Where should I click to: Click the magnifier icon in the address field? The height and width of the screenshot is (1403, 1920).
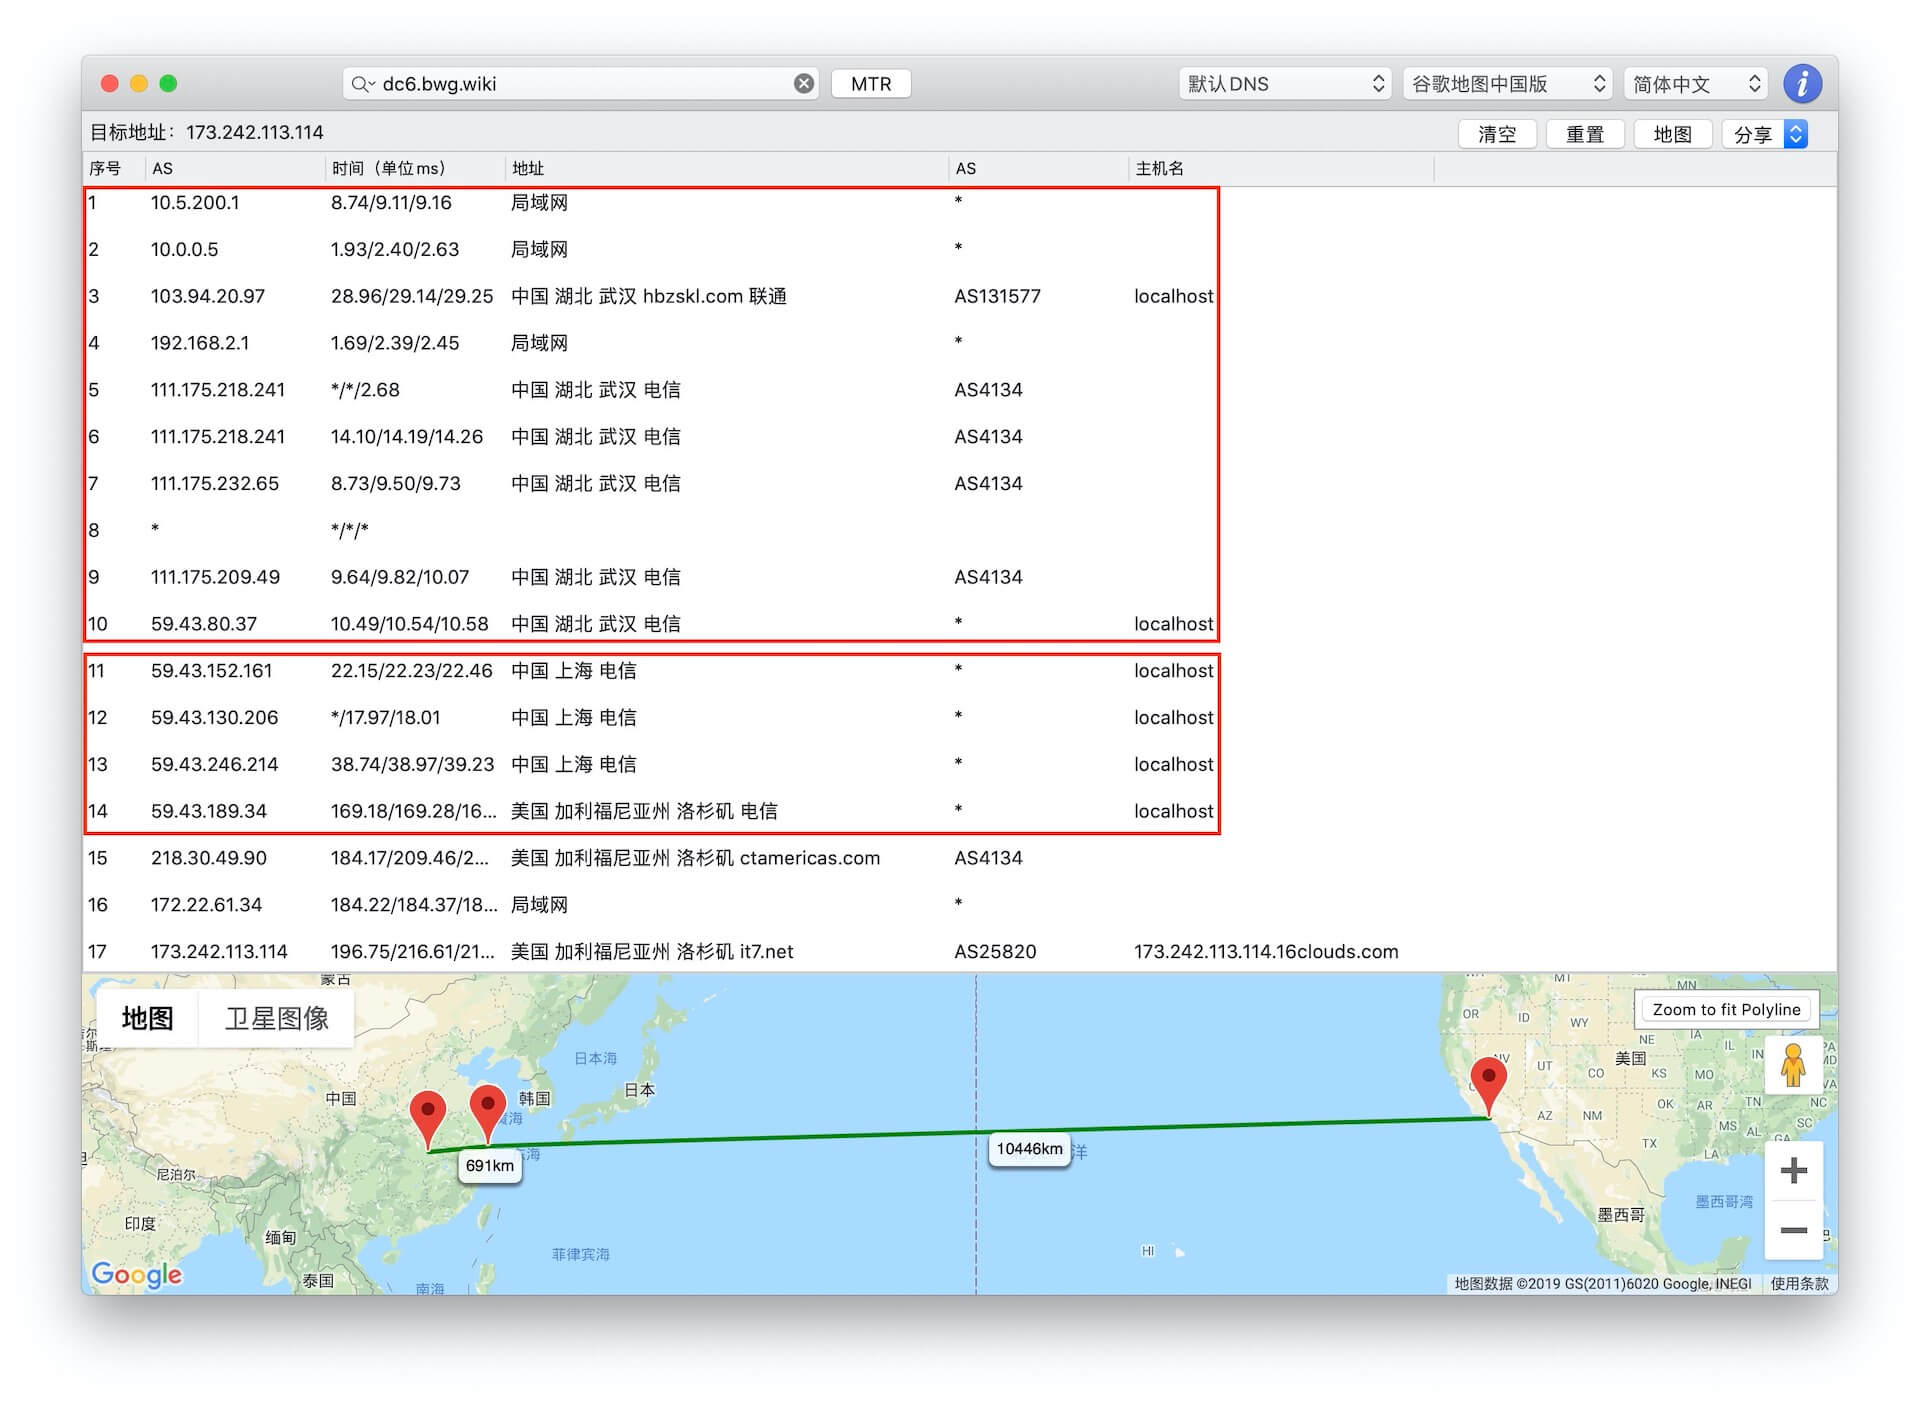coord(361,83)
